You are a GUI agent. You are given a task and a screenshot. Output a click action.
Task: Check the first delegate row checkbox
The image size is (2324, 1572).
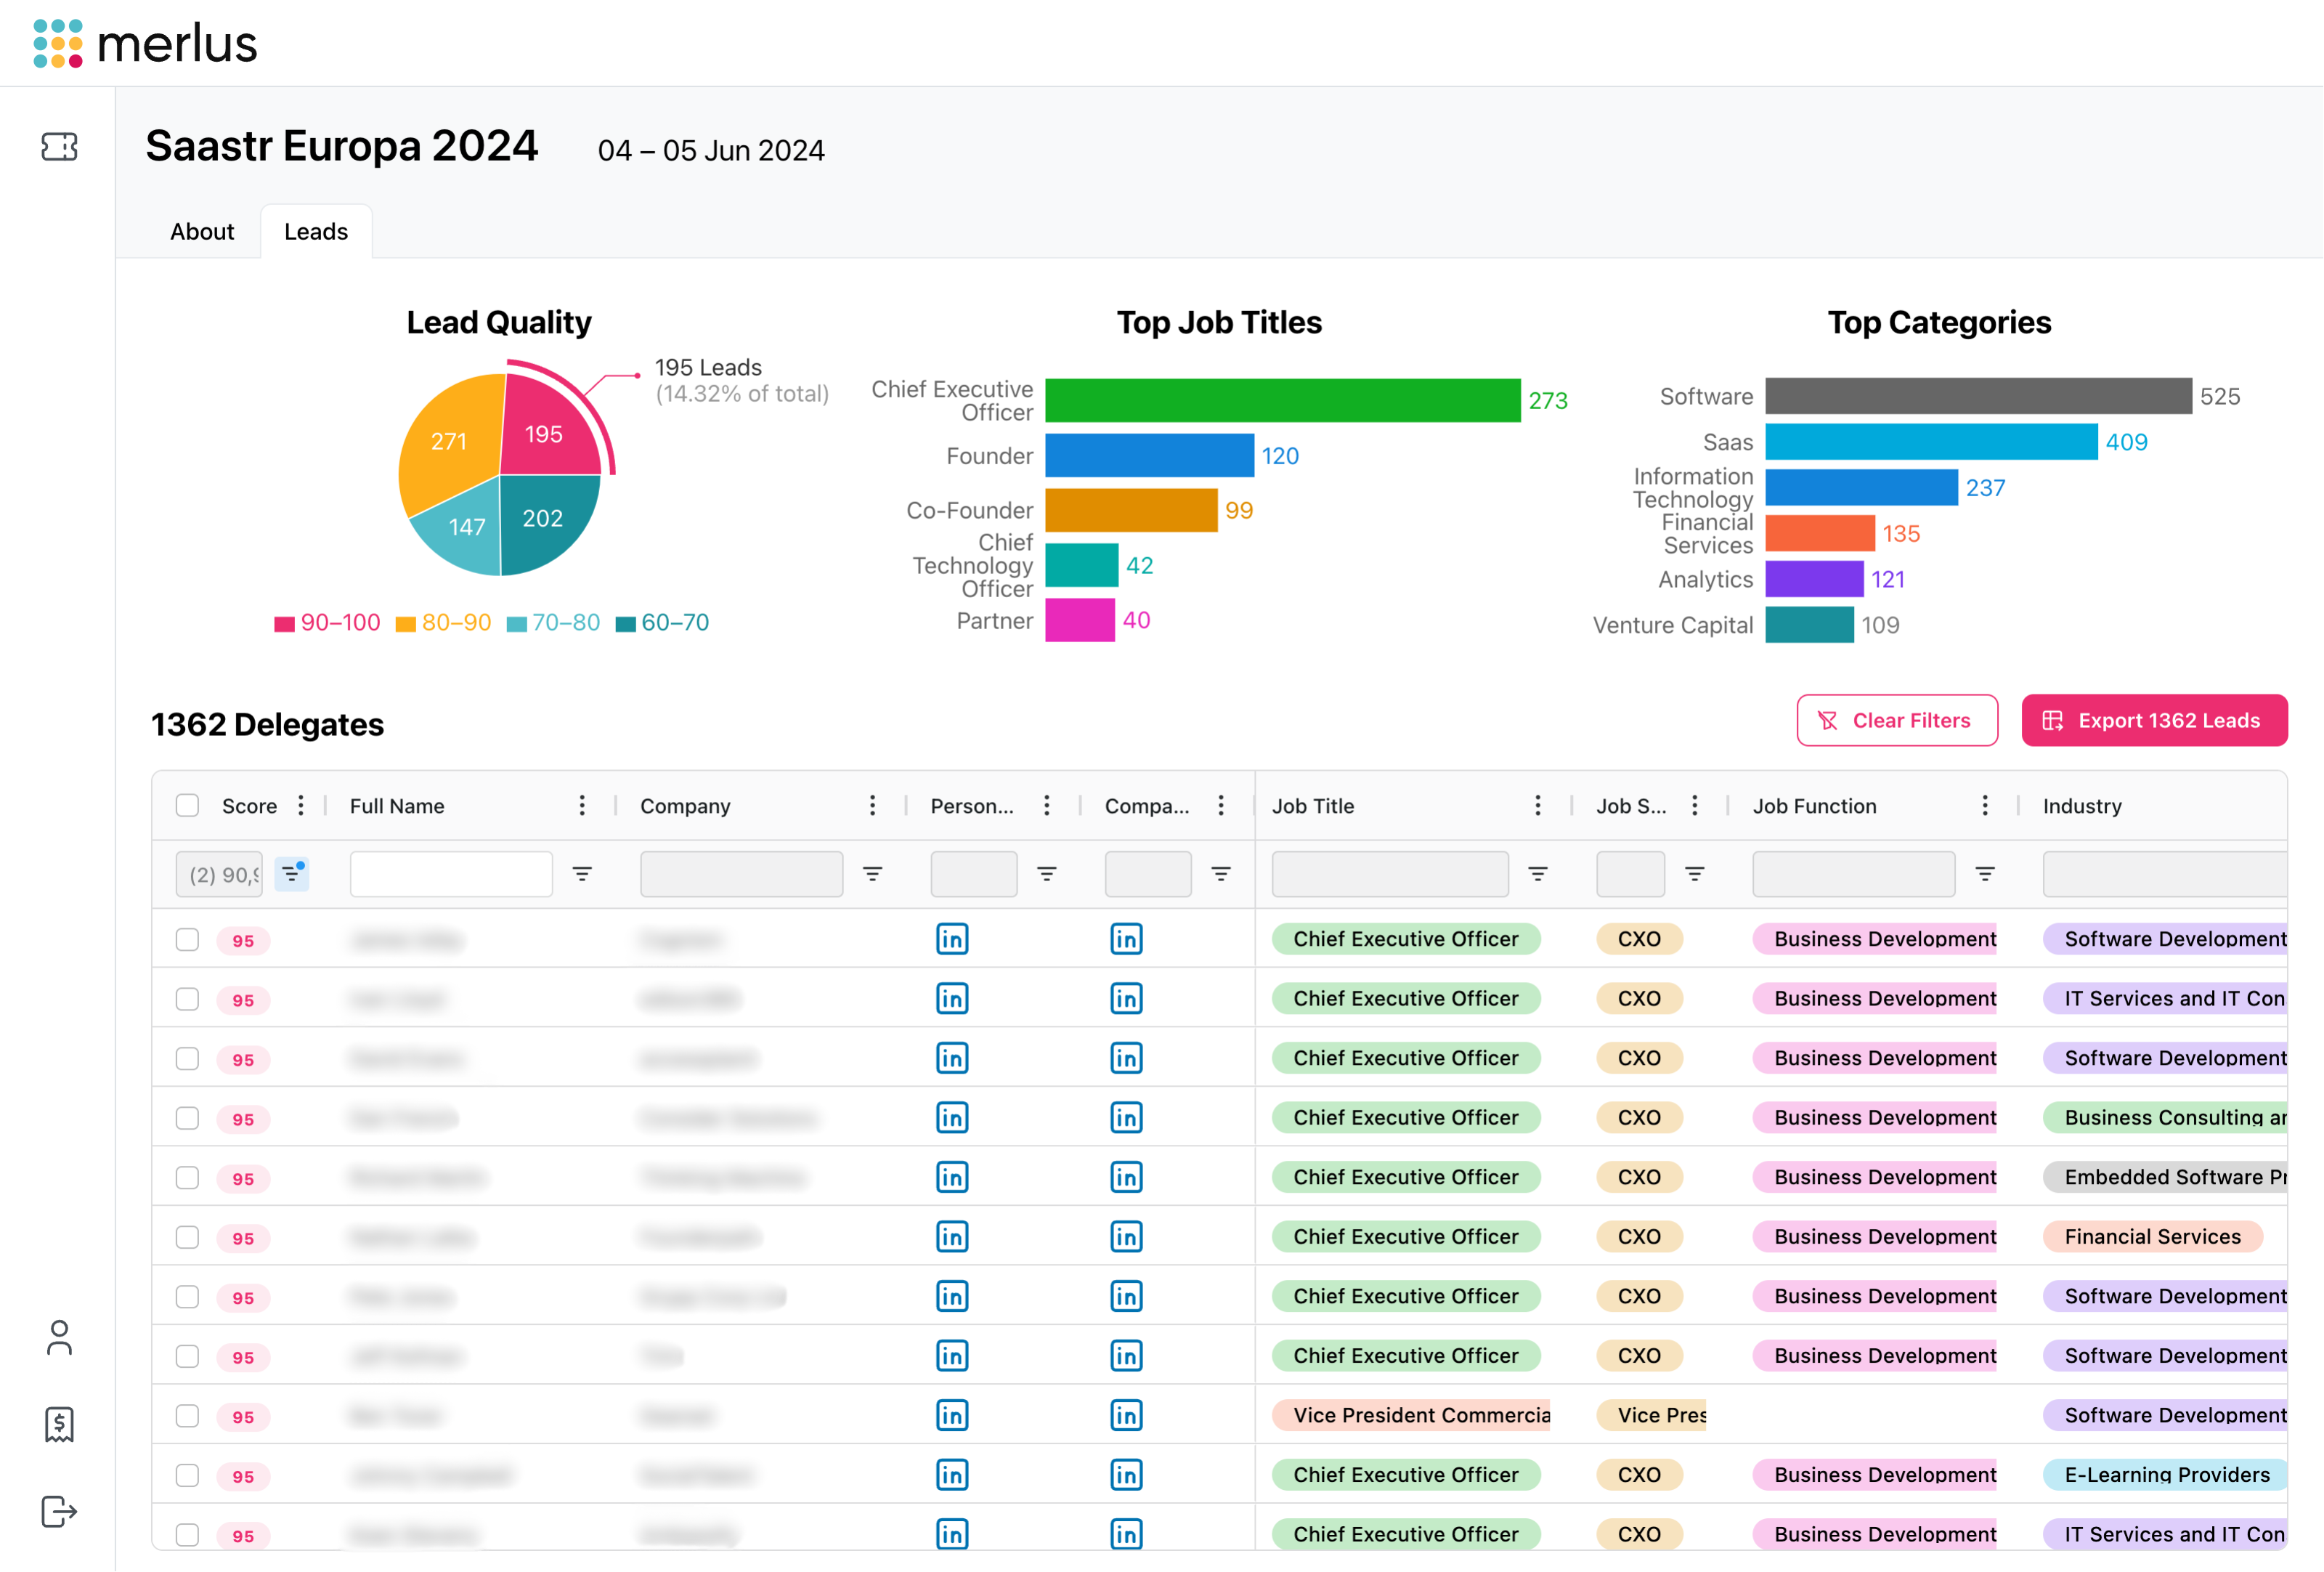187,940
